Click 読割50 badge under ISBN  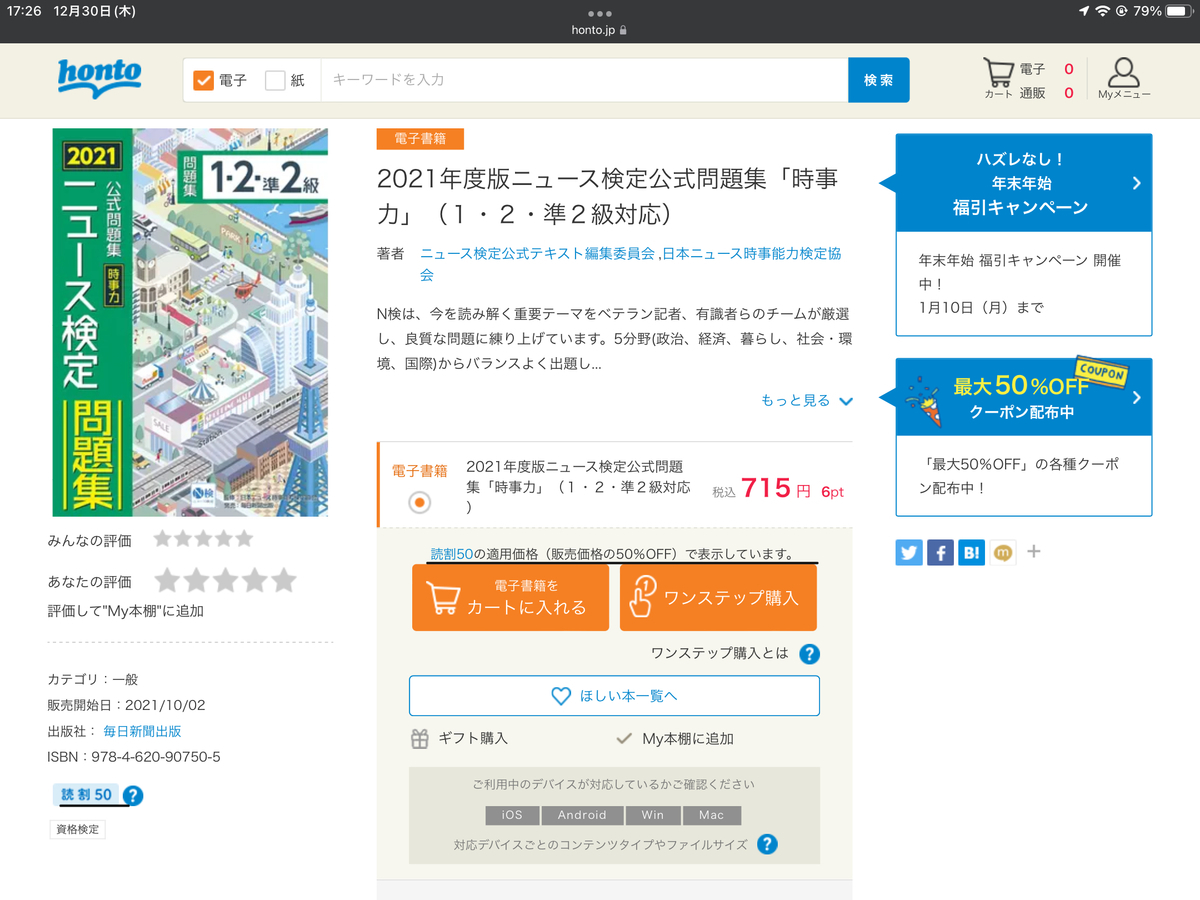coord(86,795)
